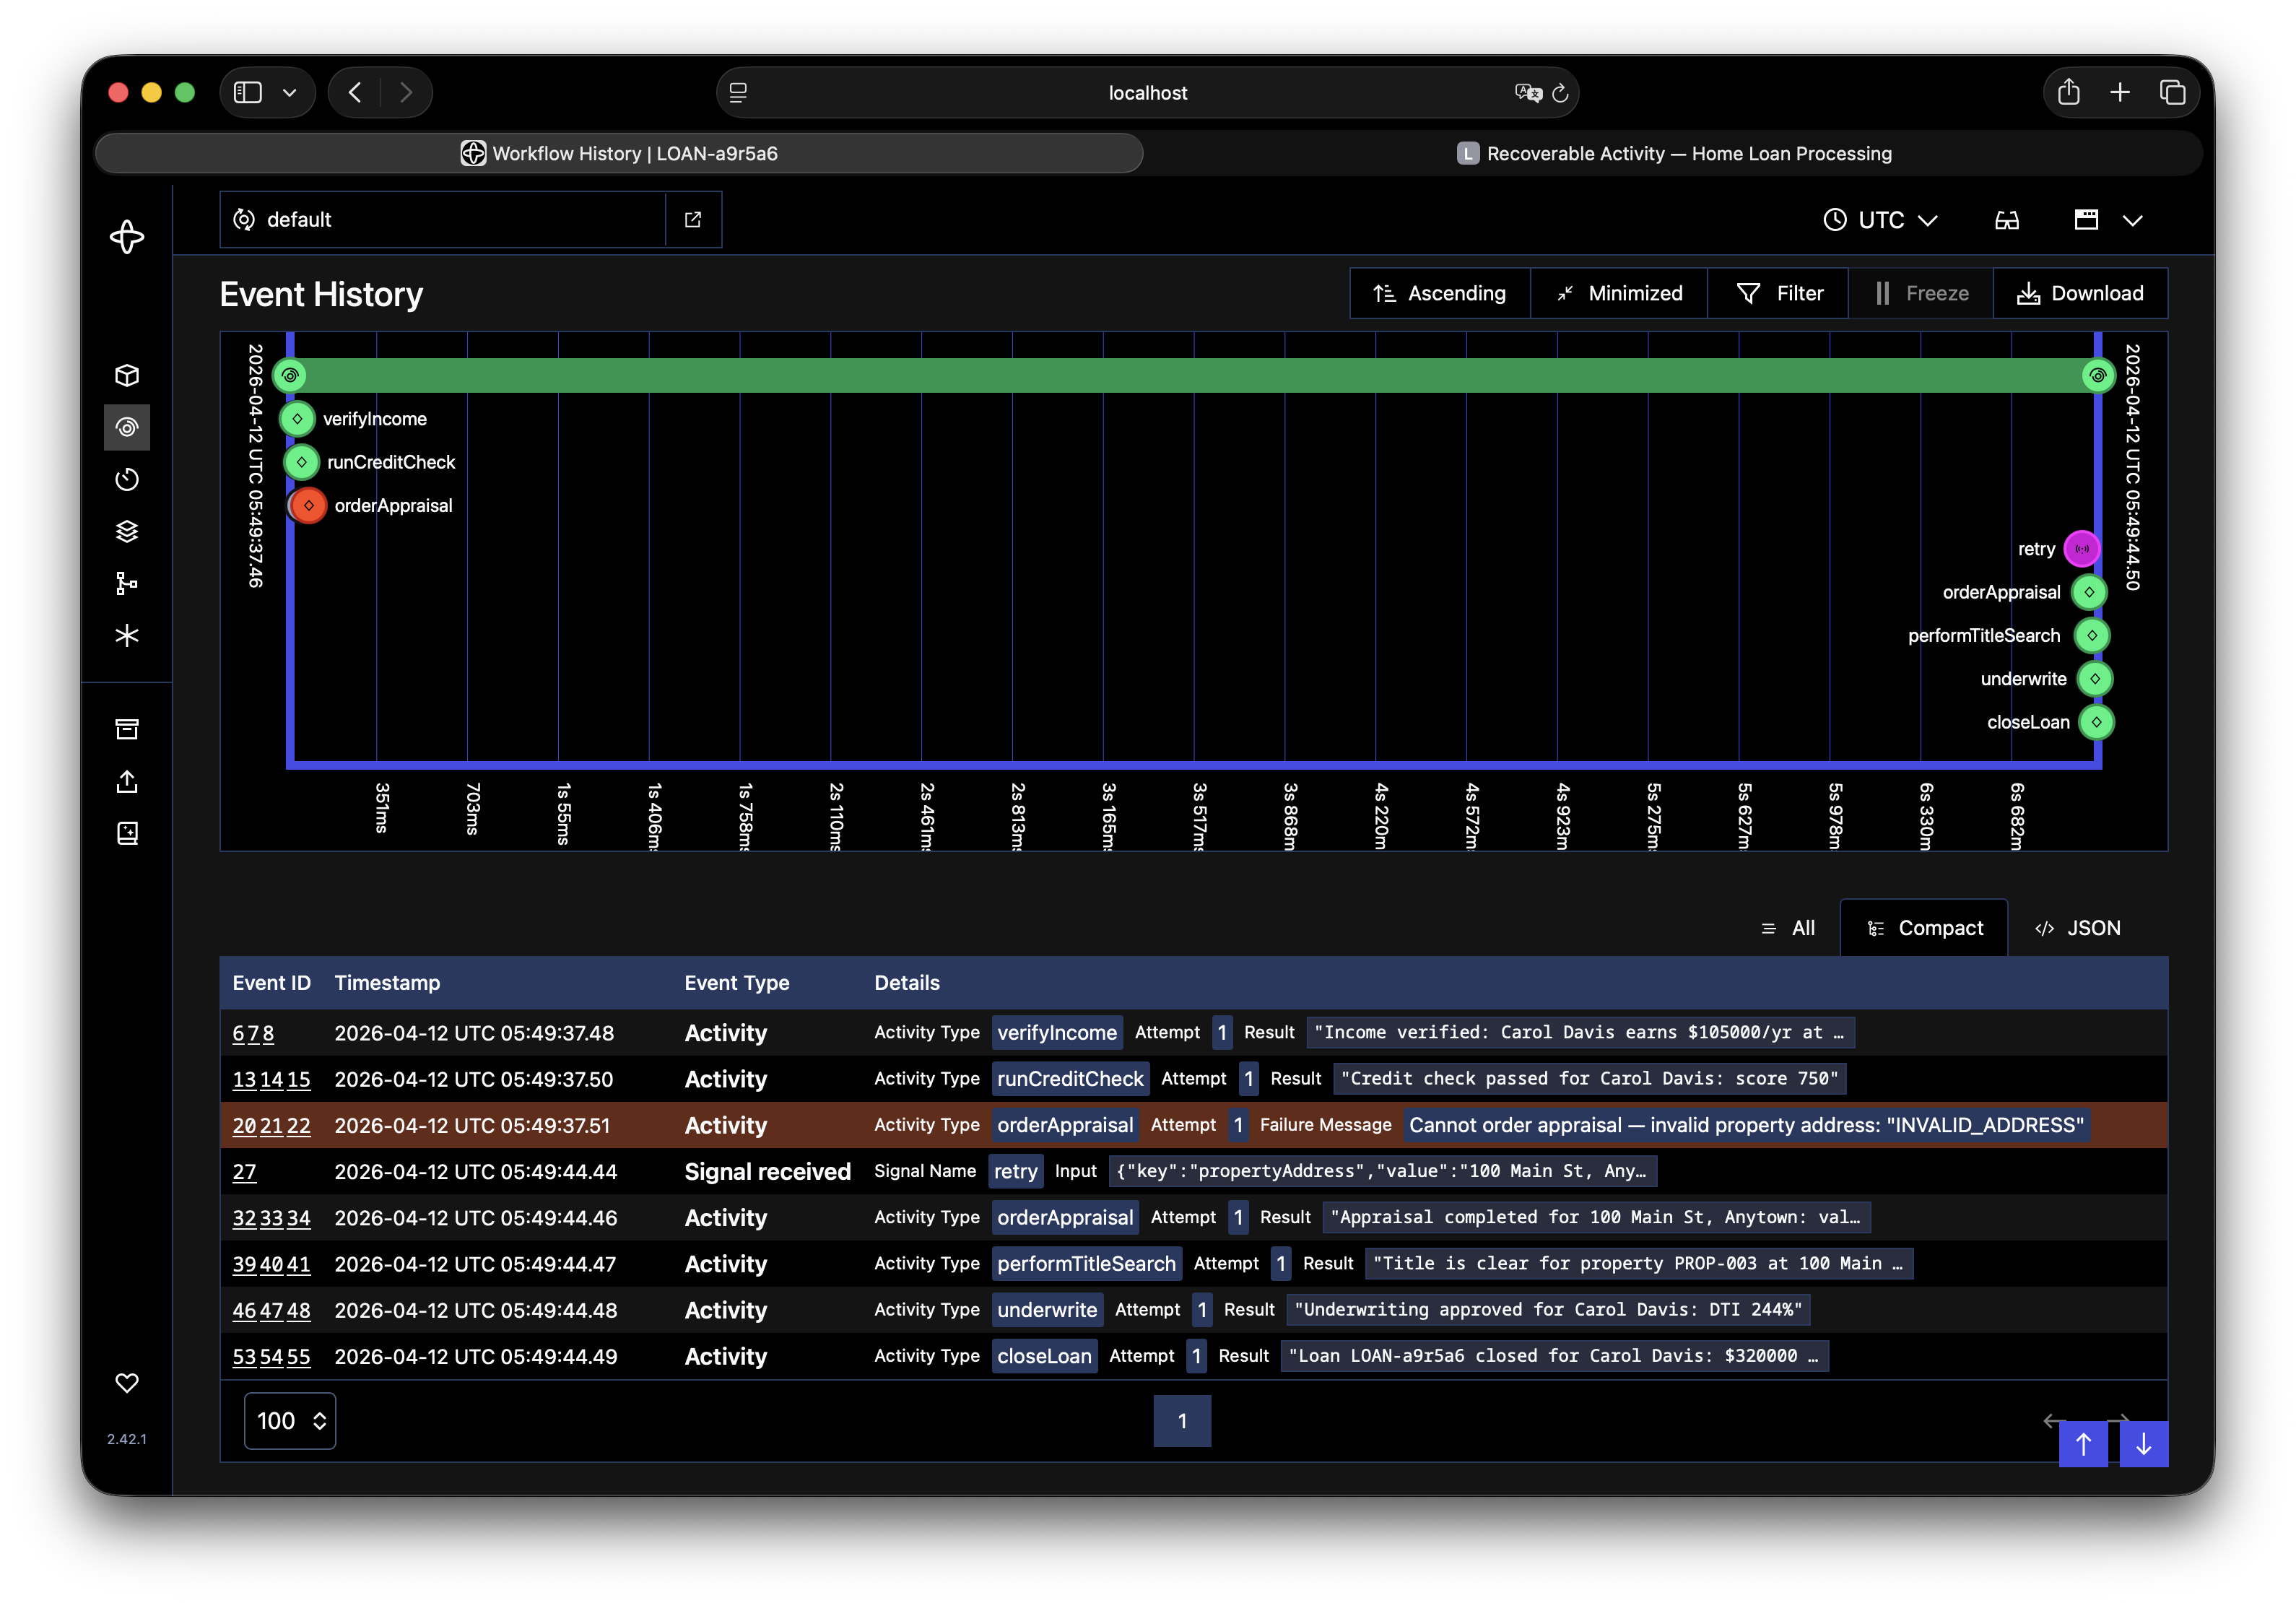Click the runCreditCheck timeline marker
The width and height of the screenshot is (2296, 1603).
[x=301, y=462]
